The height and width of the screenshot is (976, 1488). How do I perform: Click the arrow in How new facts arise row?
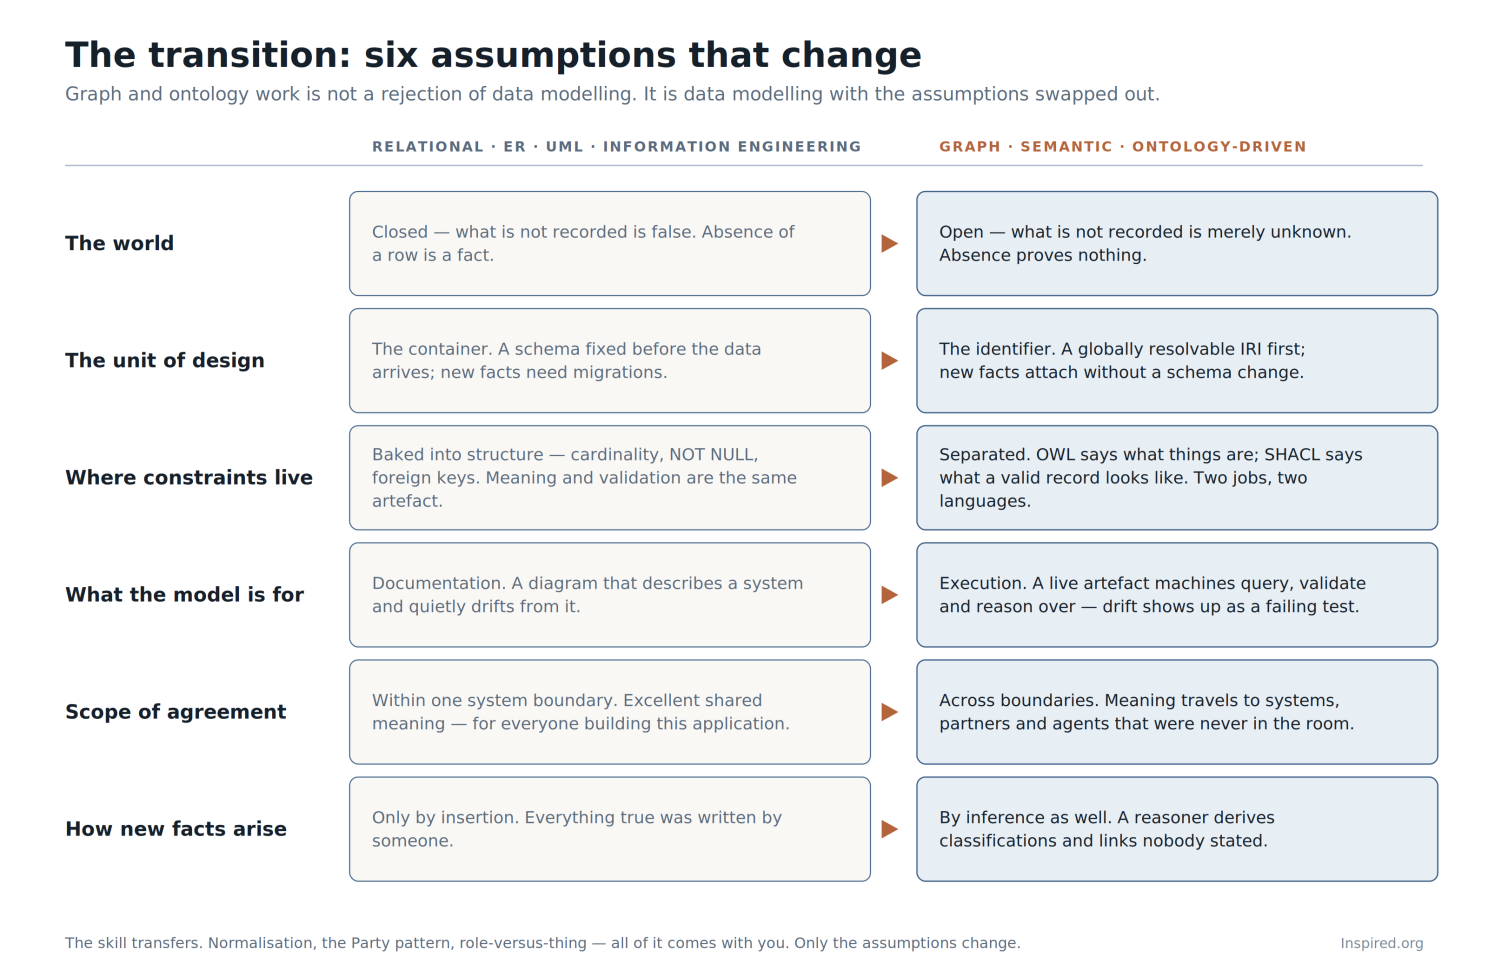(x=889, y=829)
